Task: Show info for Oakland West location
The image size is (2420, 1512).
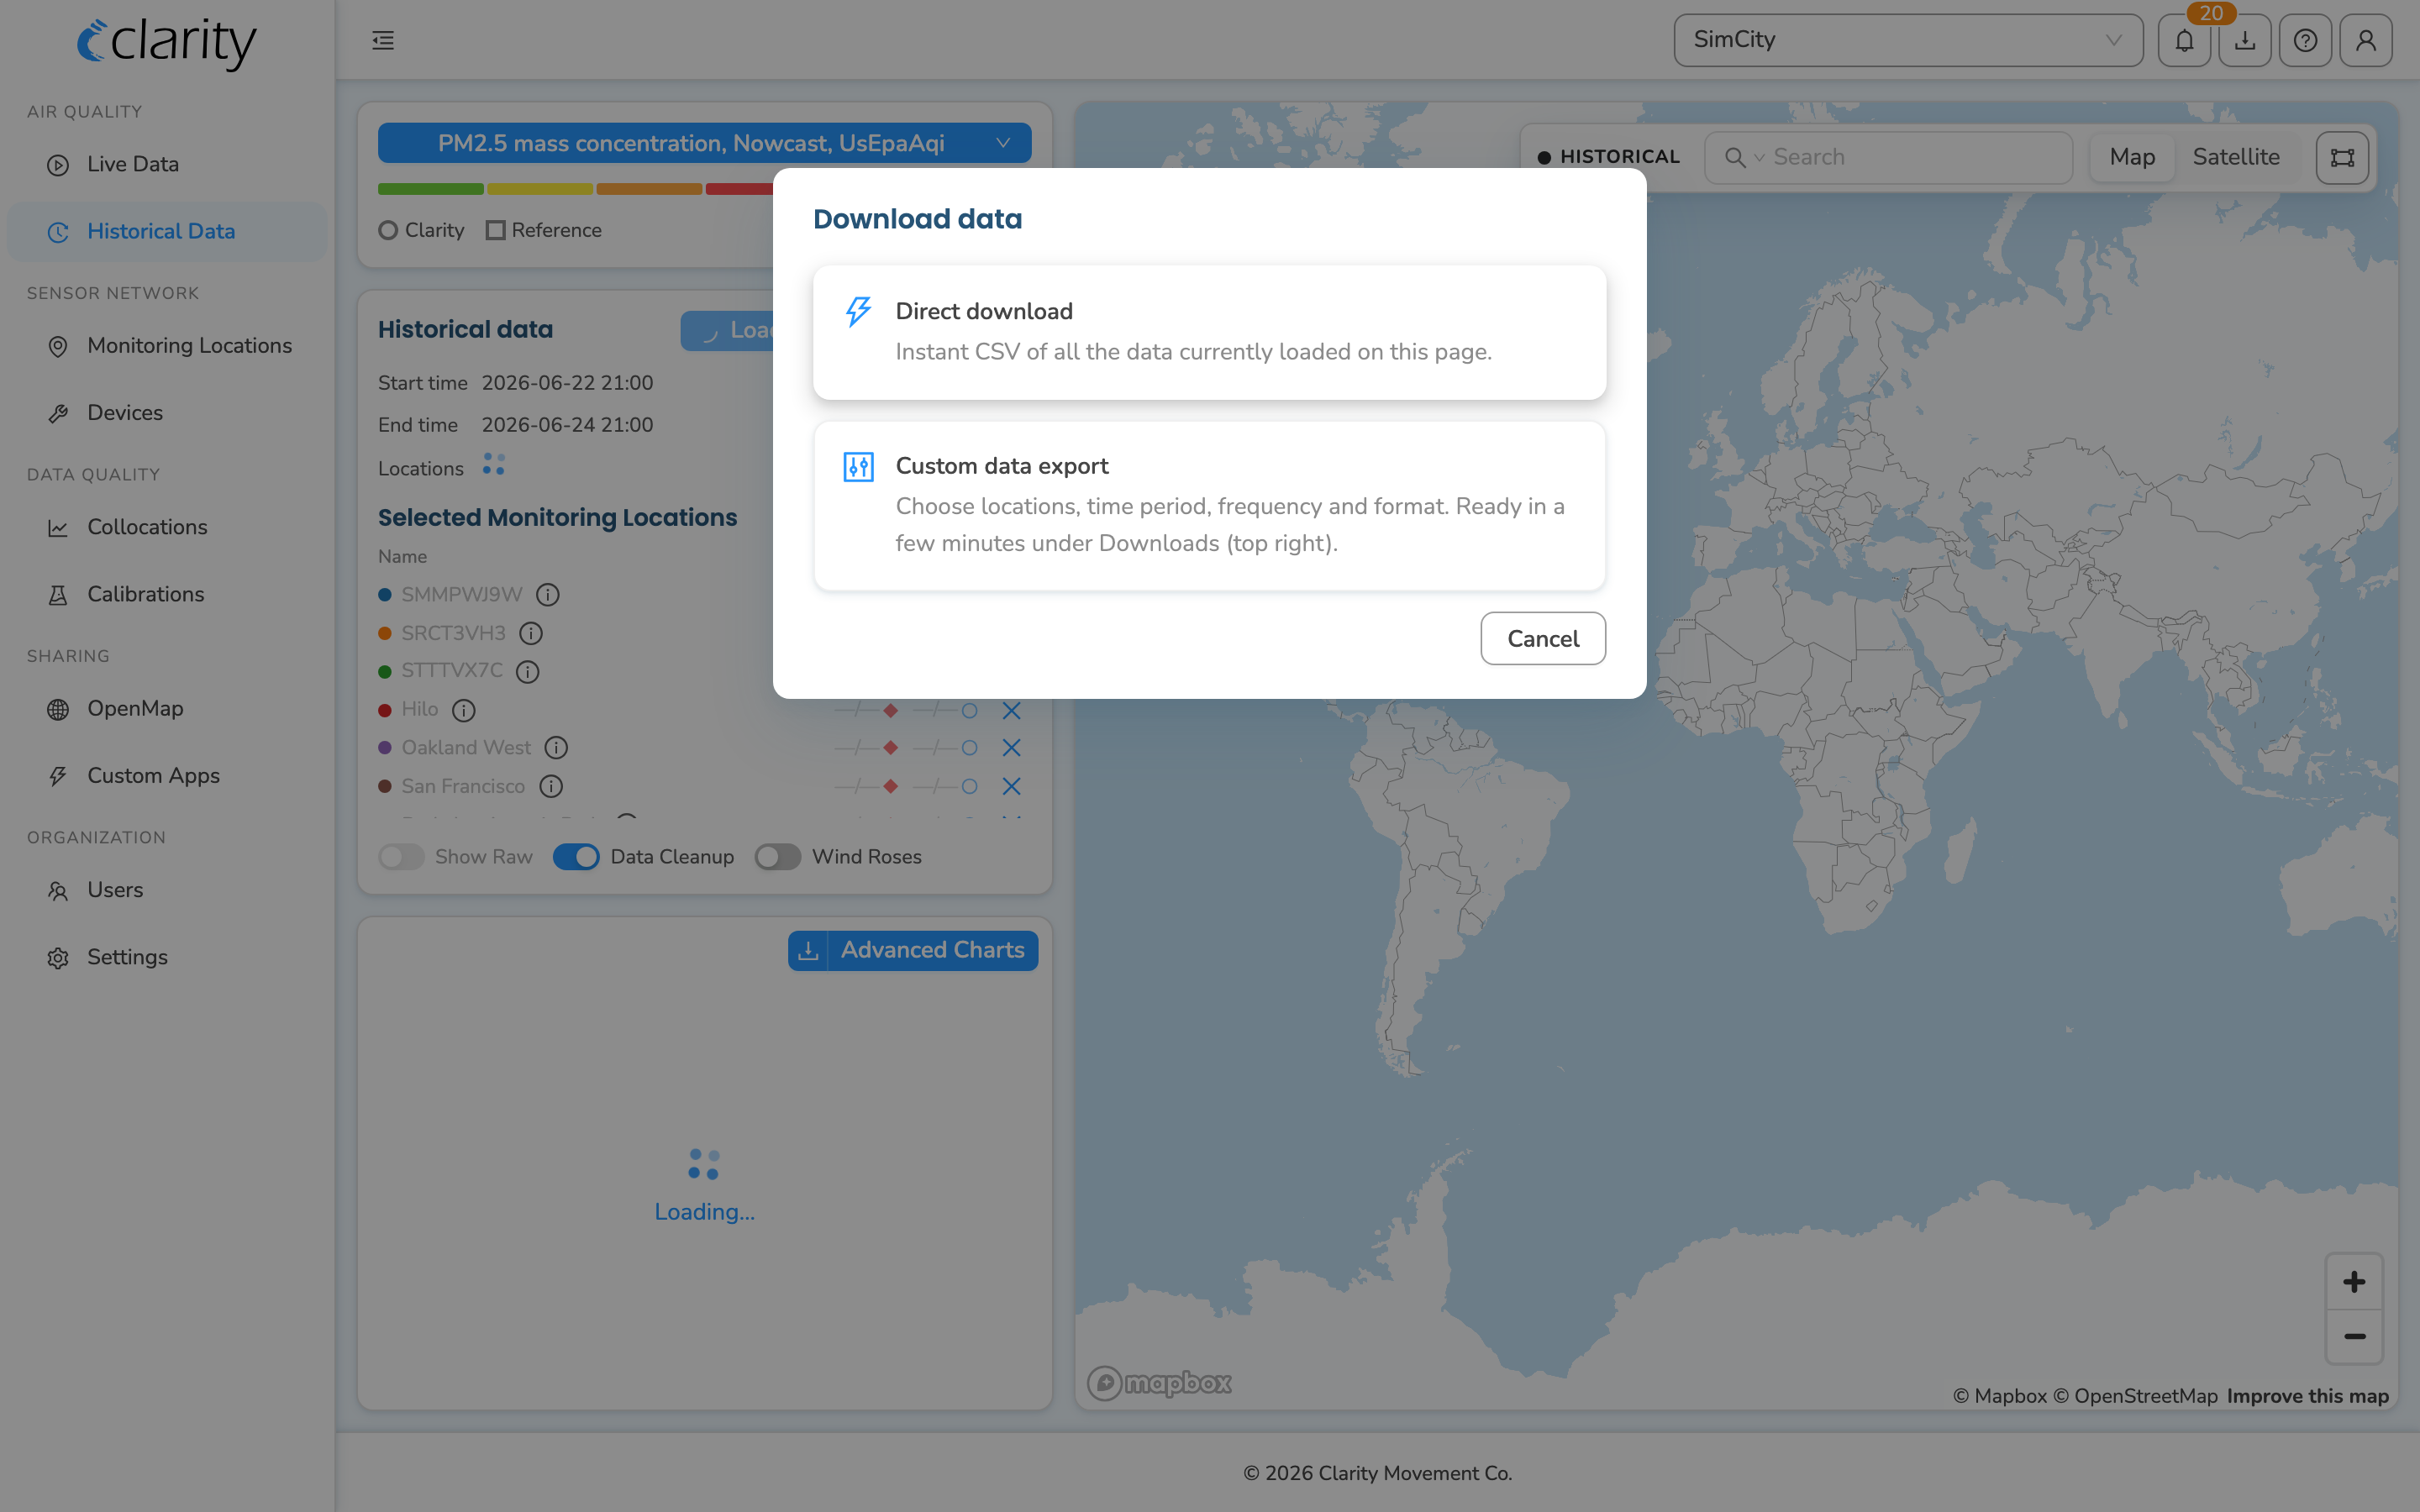Action: 556,748
